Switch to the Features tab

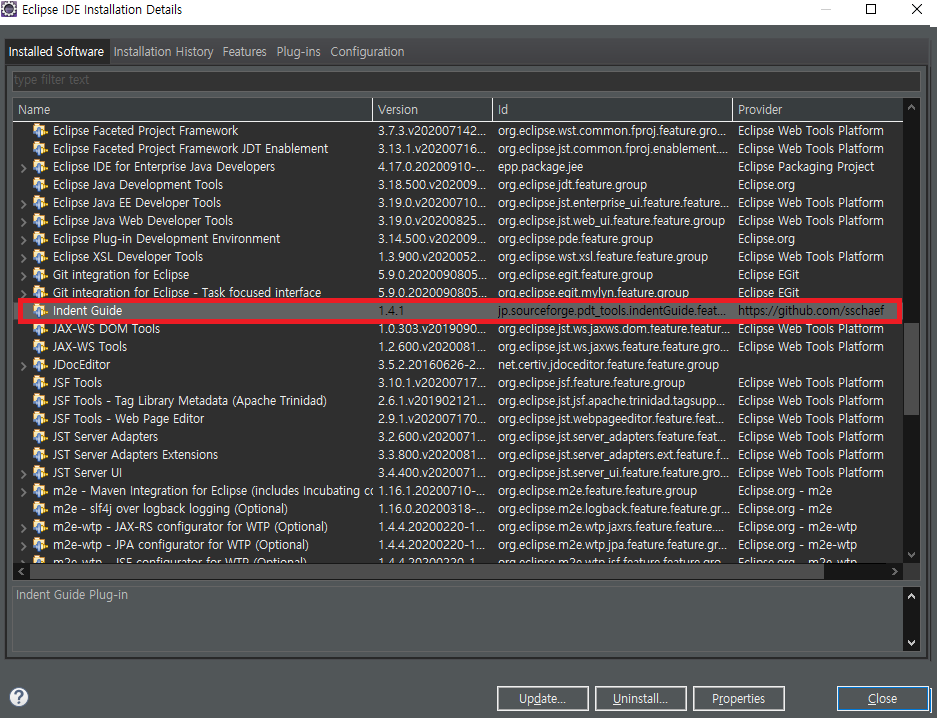click(244, 52)
